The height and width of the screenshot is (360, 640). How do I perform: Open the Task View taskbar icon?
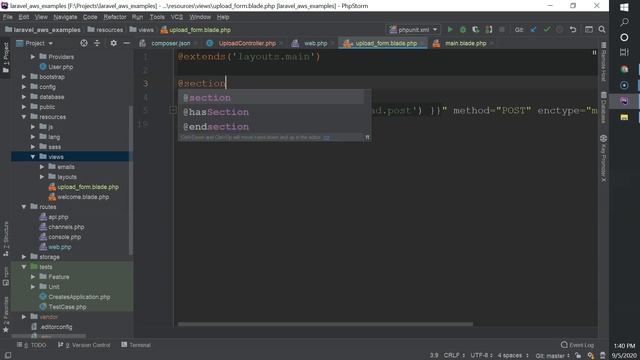pos(624,52)
